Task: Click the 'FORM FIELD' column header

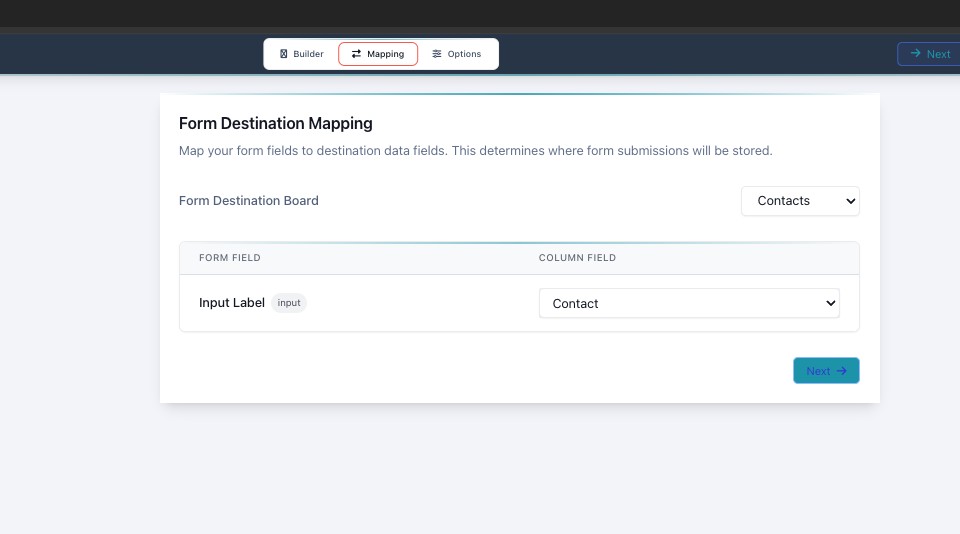Action: [230, 258]
